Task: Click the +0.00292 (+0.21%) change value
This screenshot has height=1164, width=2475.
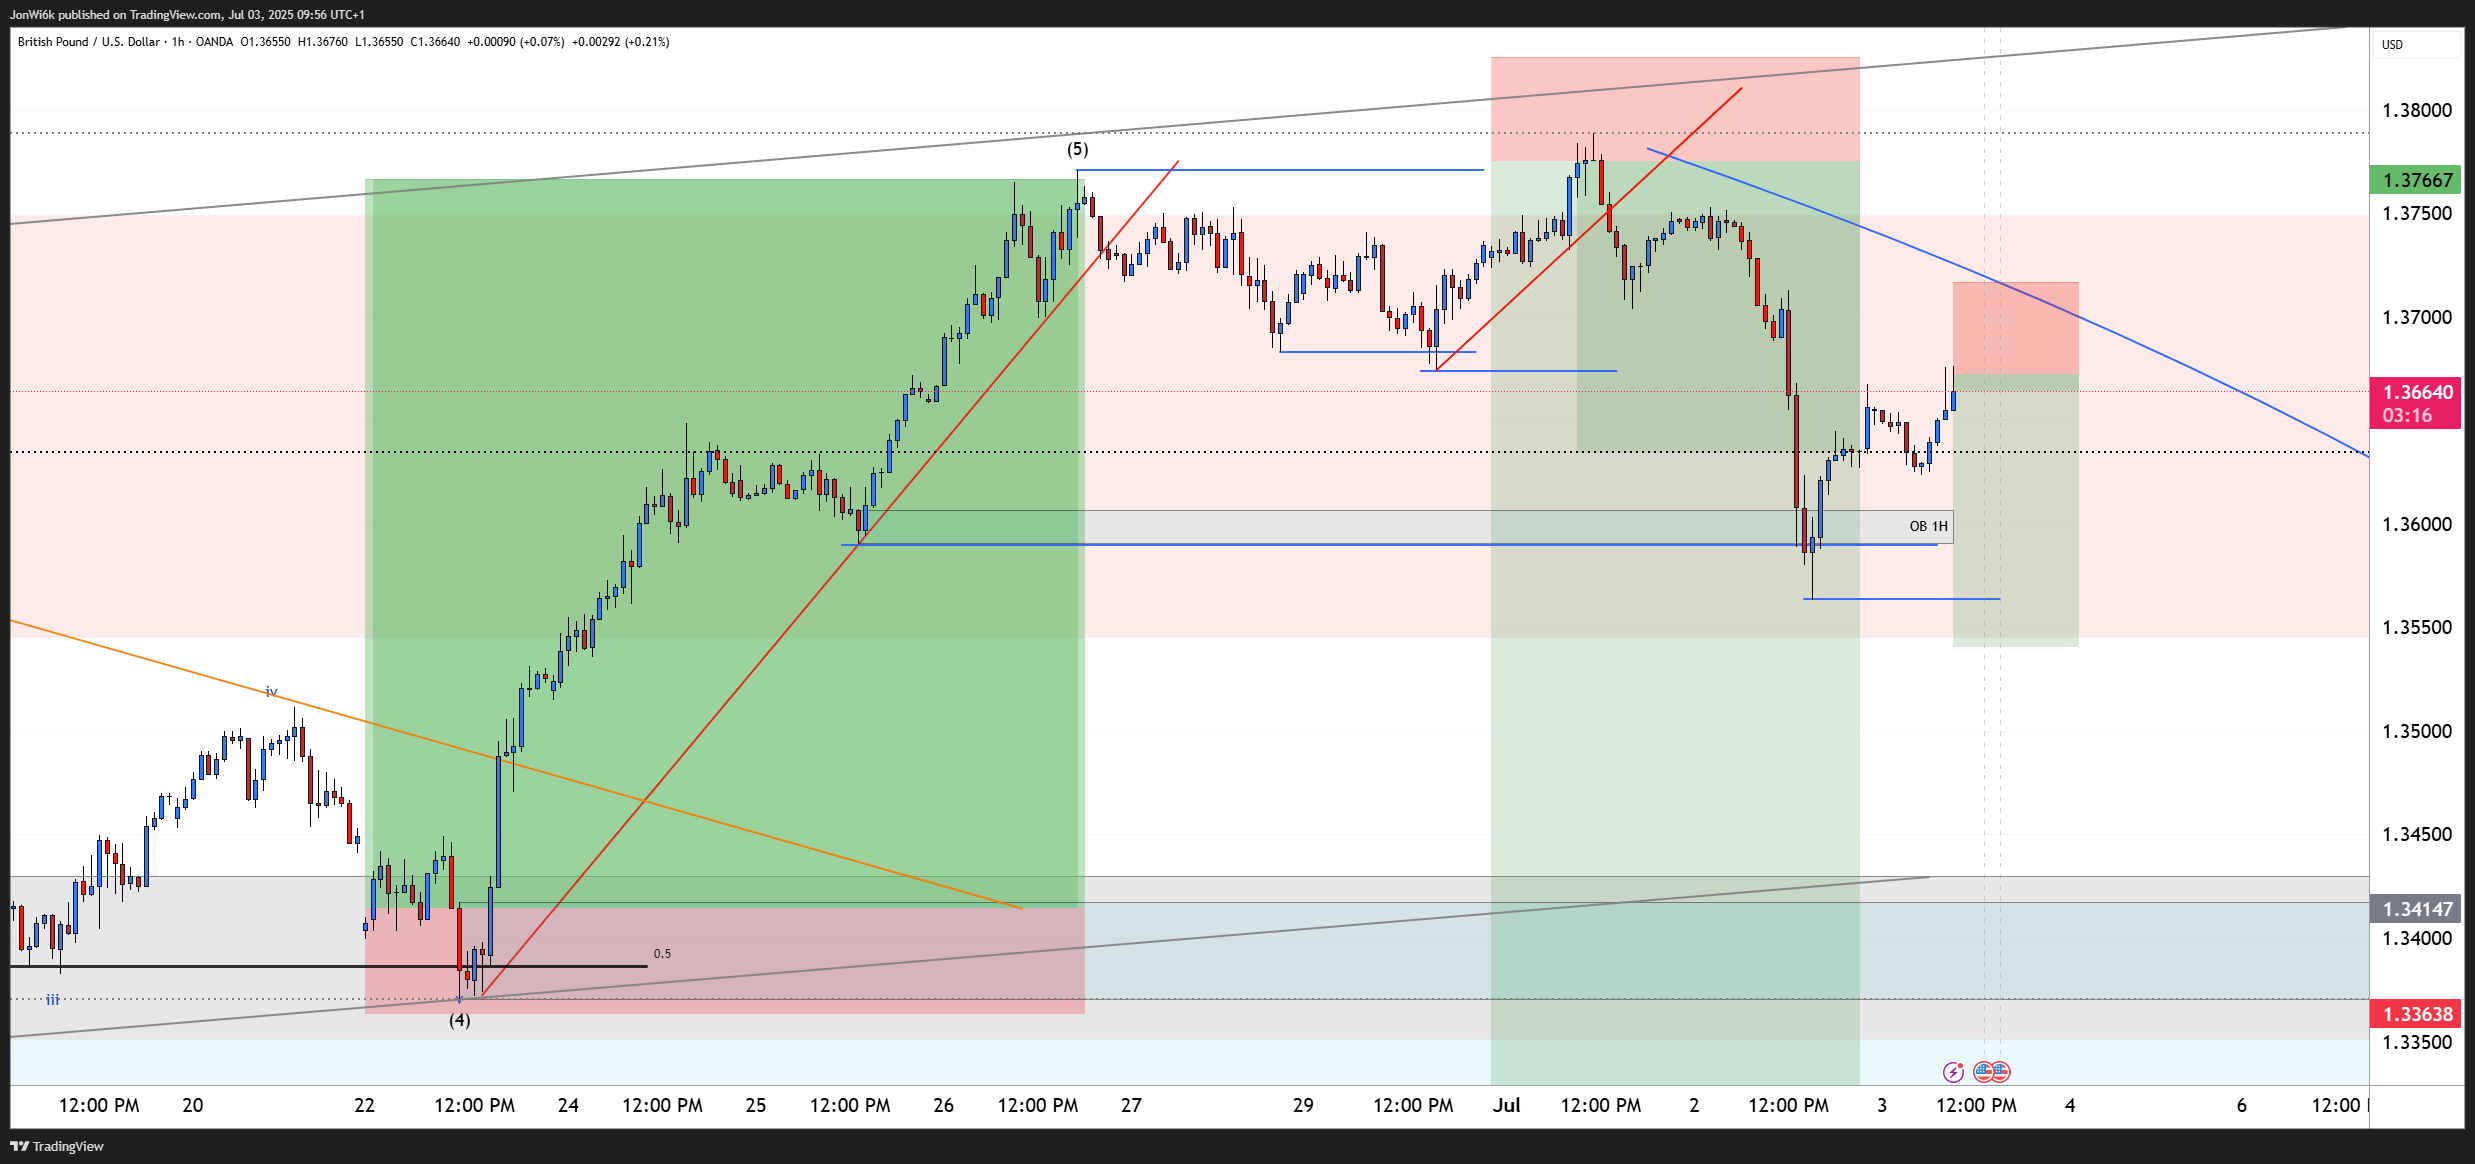Action: 620,42
